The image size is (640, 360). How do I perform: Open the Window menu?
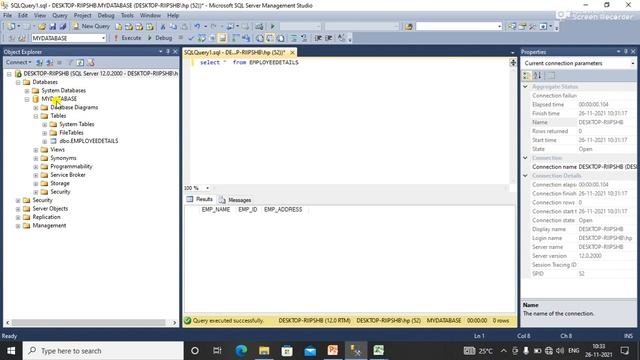click(x=150, y=16)
